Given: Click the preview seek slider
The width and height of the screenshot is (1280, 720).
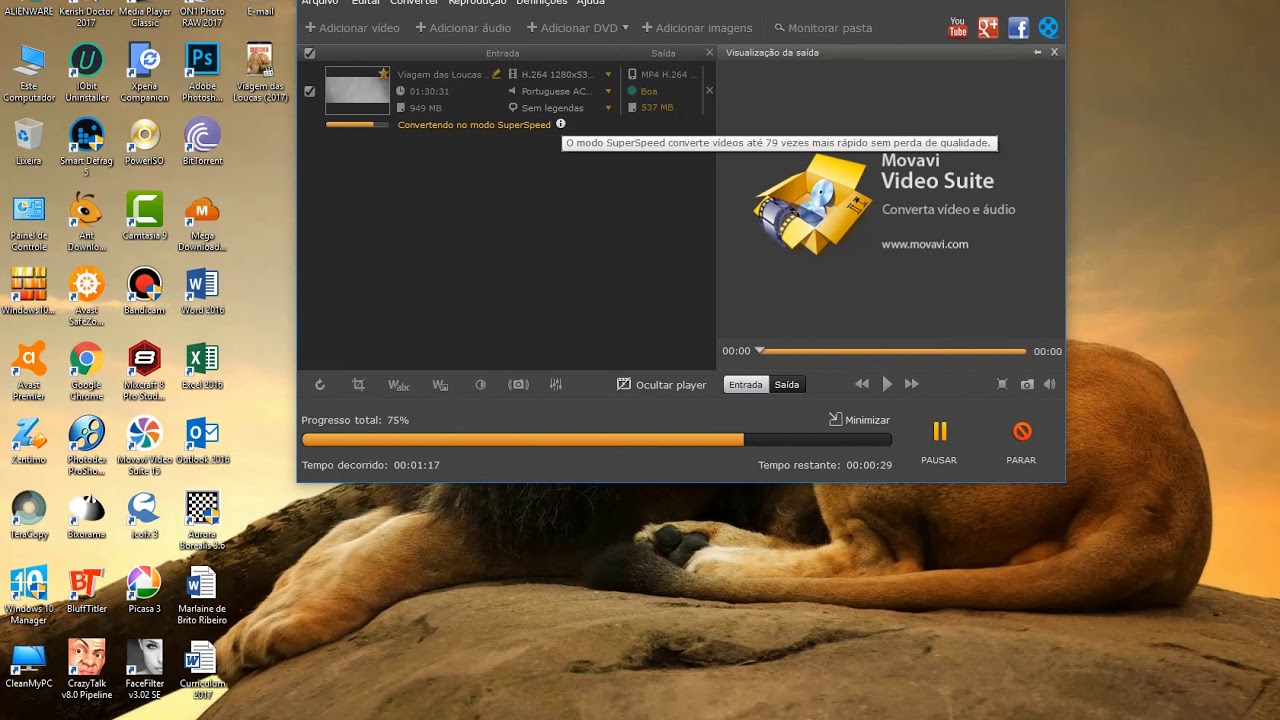Looking at the screenshot, I should pyautogui.click(x=892, y=351).
